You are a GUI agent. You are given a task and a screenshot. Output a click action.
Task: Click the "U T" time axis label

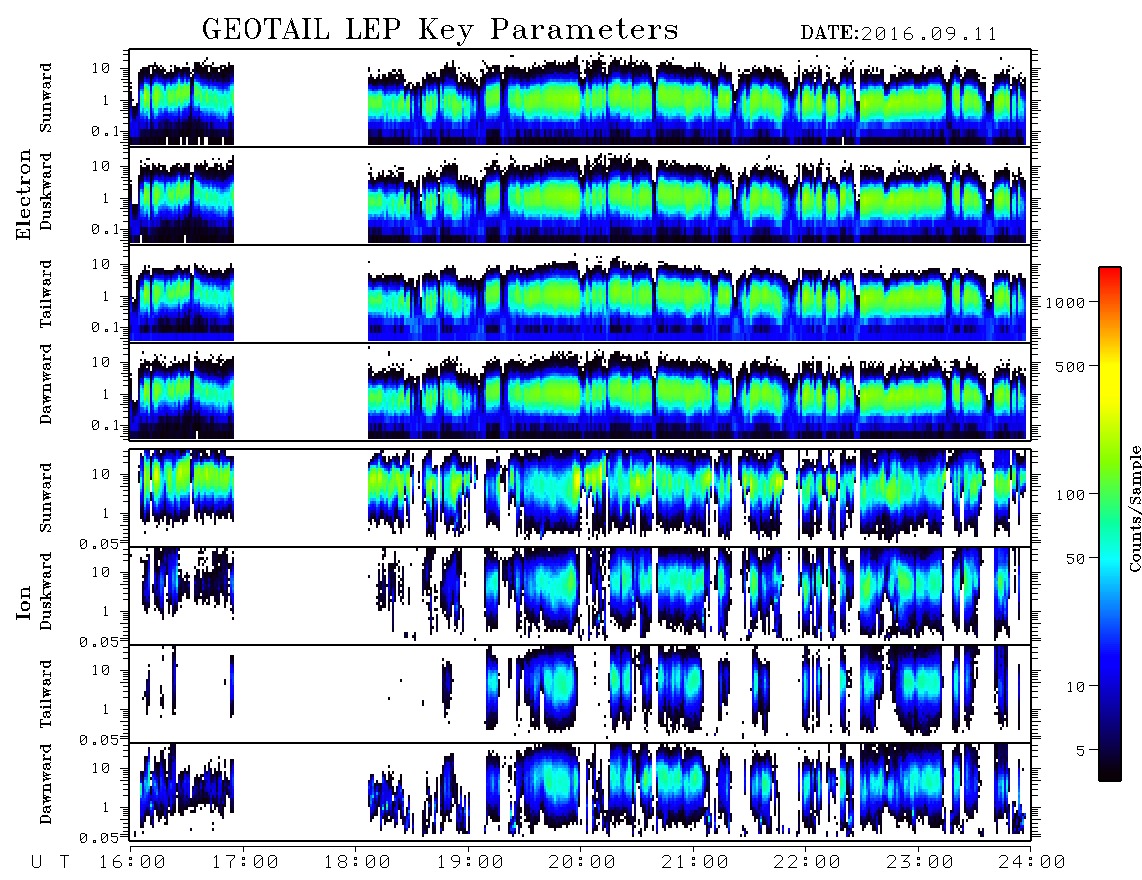(x=51, y=863)
